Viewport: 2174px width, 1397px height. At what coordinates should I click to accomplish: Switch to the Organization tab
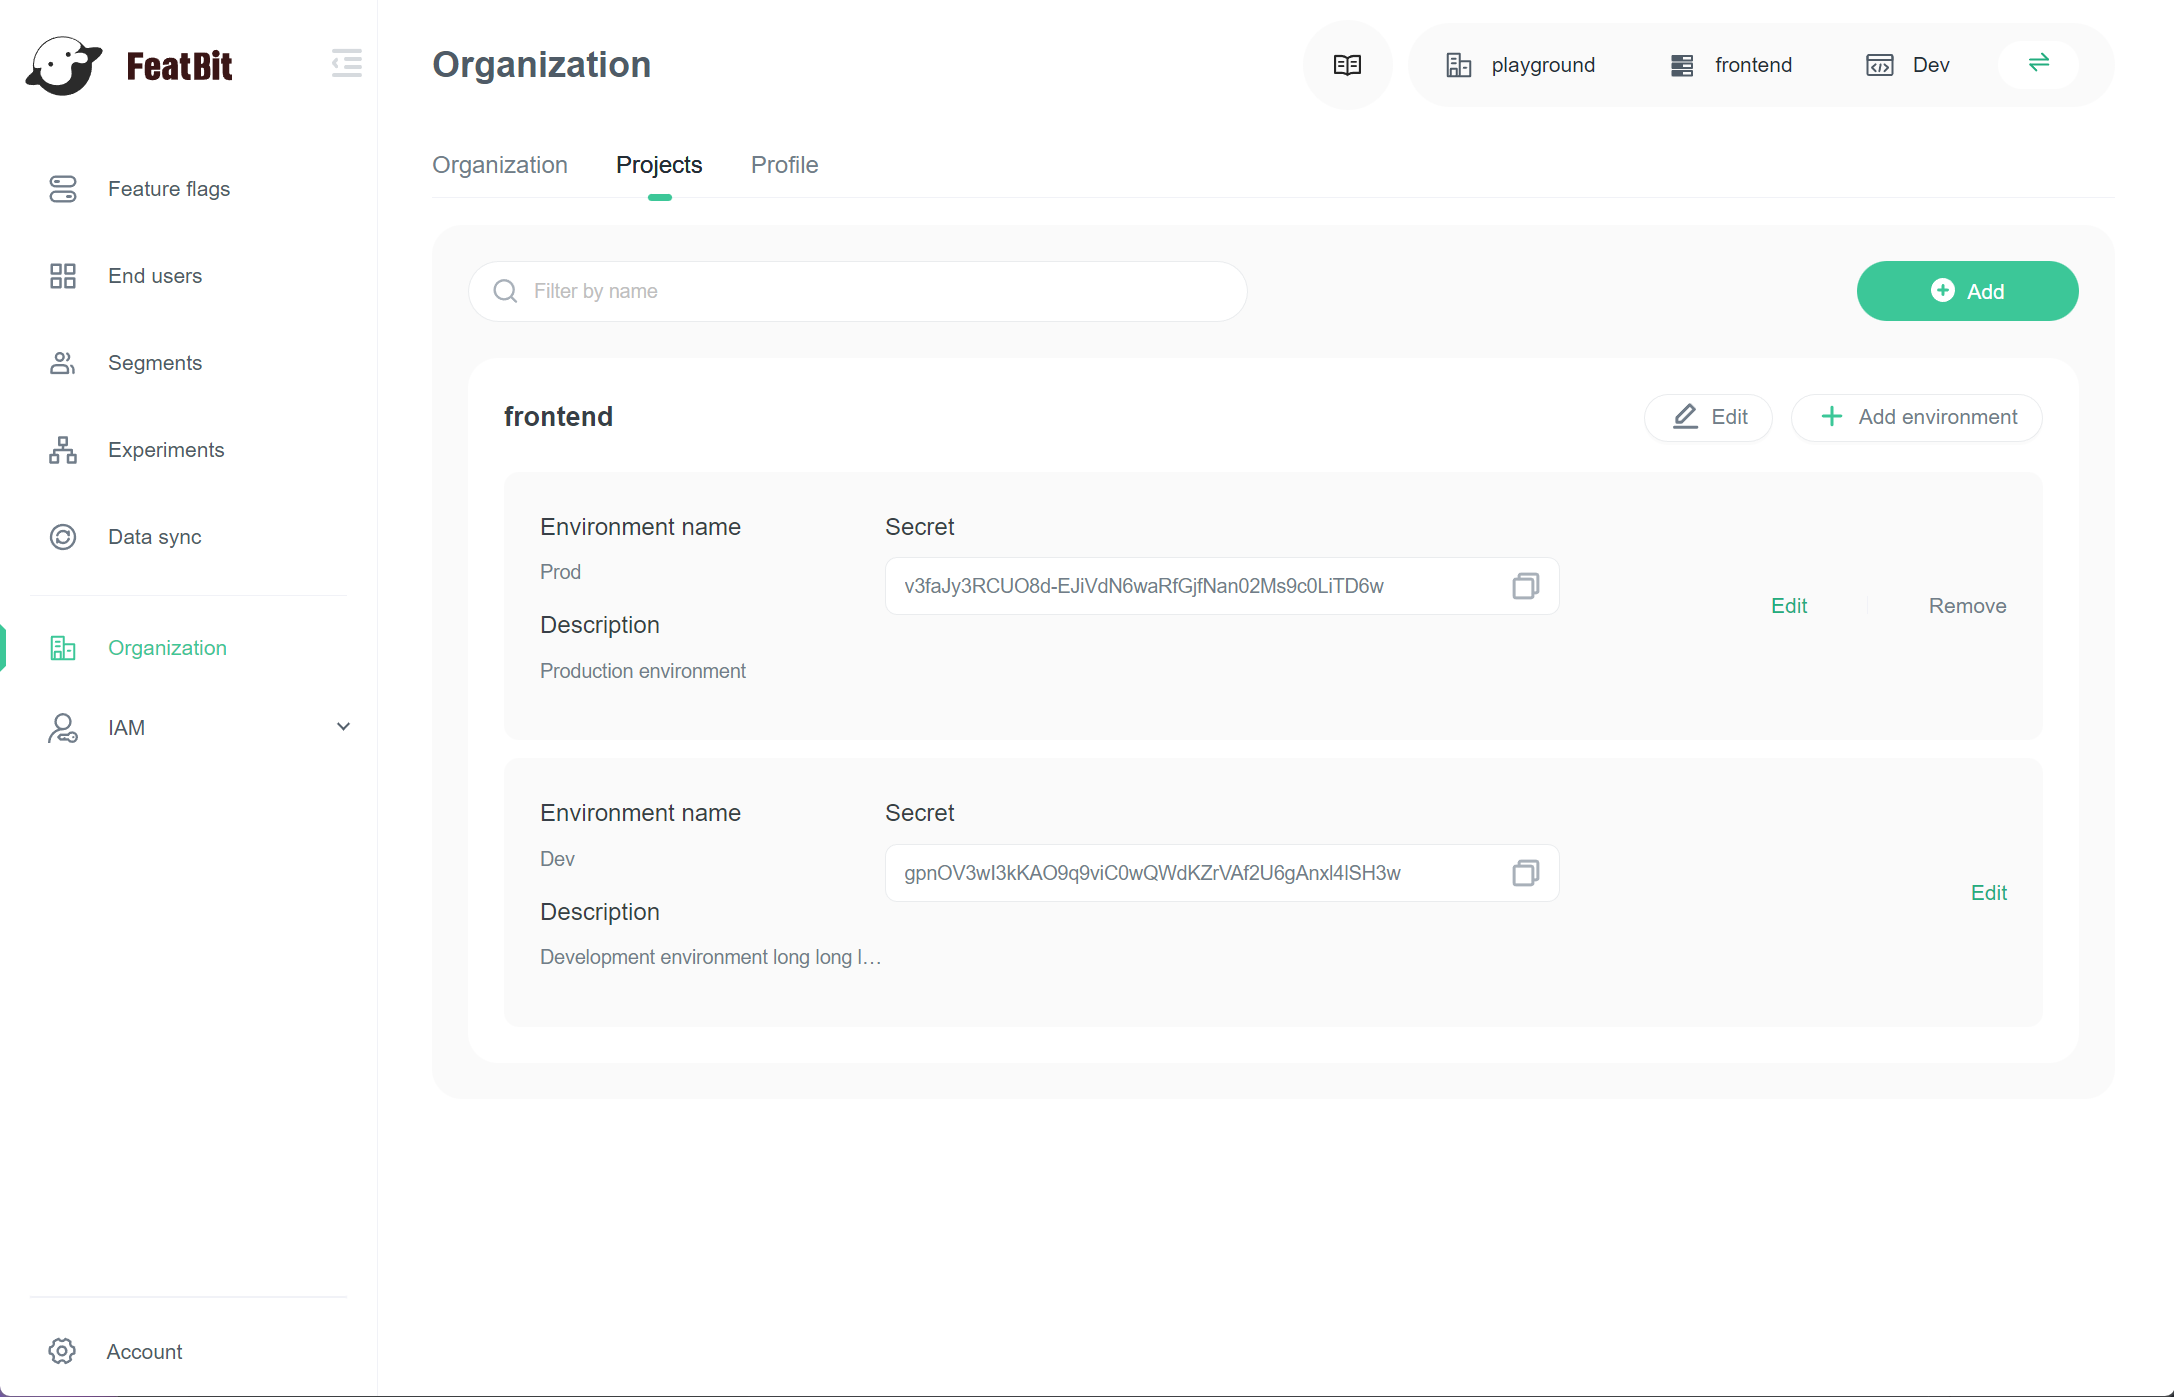coord(499,165)
